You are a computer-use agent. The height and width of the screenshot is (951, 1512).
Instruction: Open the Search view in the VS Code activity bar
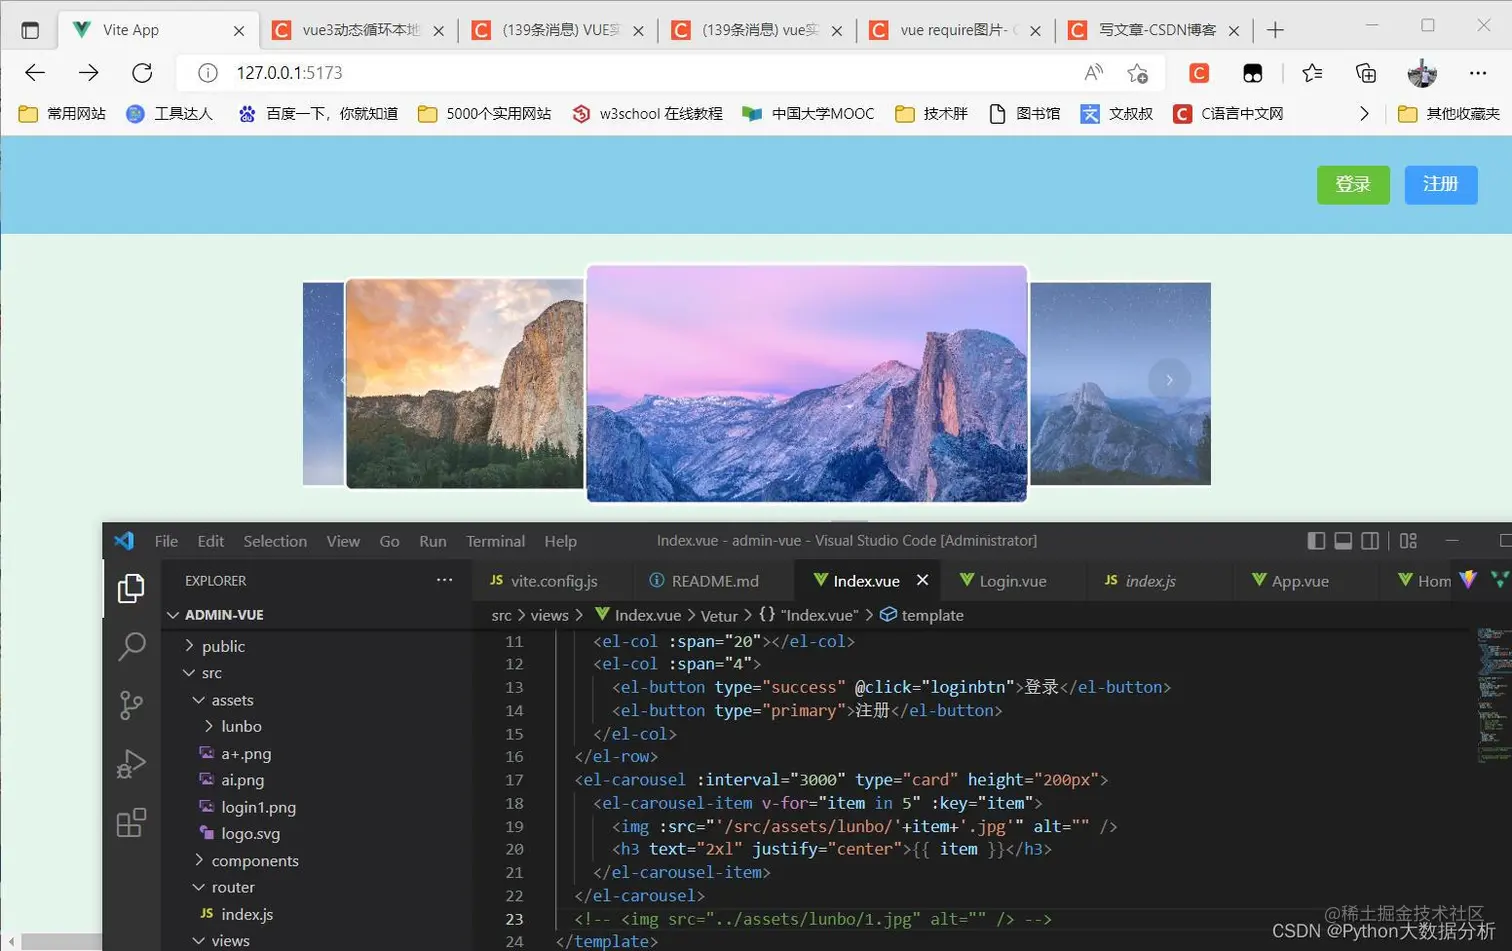tap(131, 646)
